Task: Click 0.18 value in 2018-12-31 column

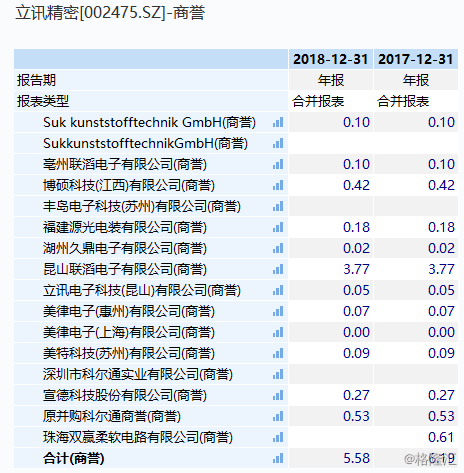Action: [356, 227]
